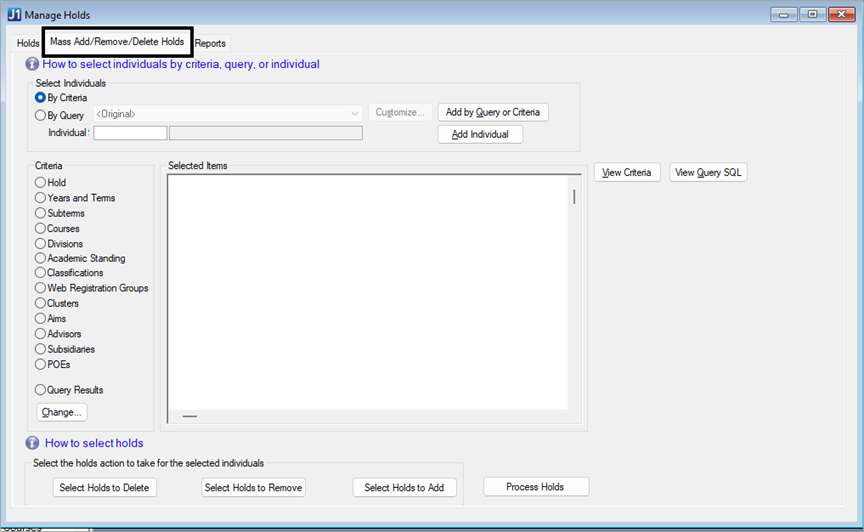This screenshot has height=532, width=864.
Task: Select the Classifications criteria option
Action: [40, 273]
